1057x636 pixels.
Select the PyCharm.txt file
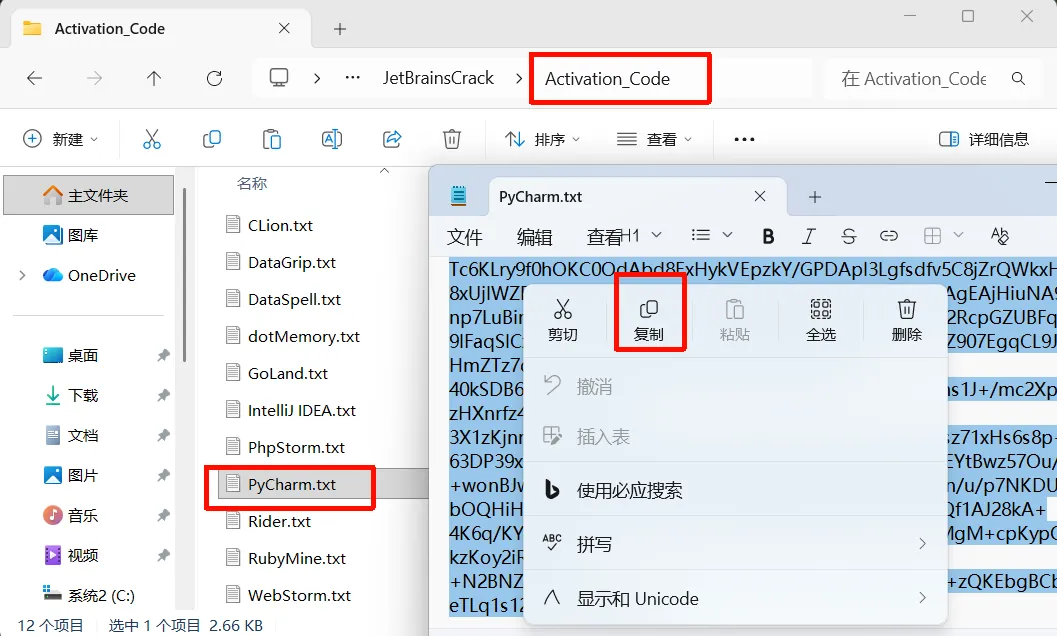point(291,484)
